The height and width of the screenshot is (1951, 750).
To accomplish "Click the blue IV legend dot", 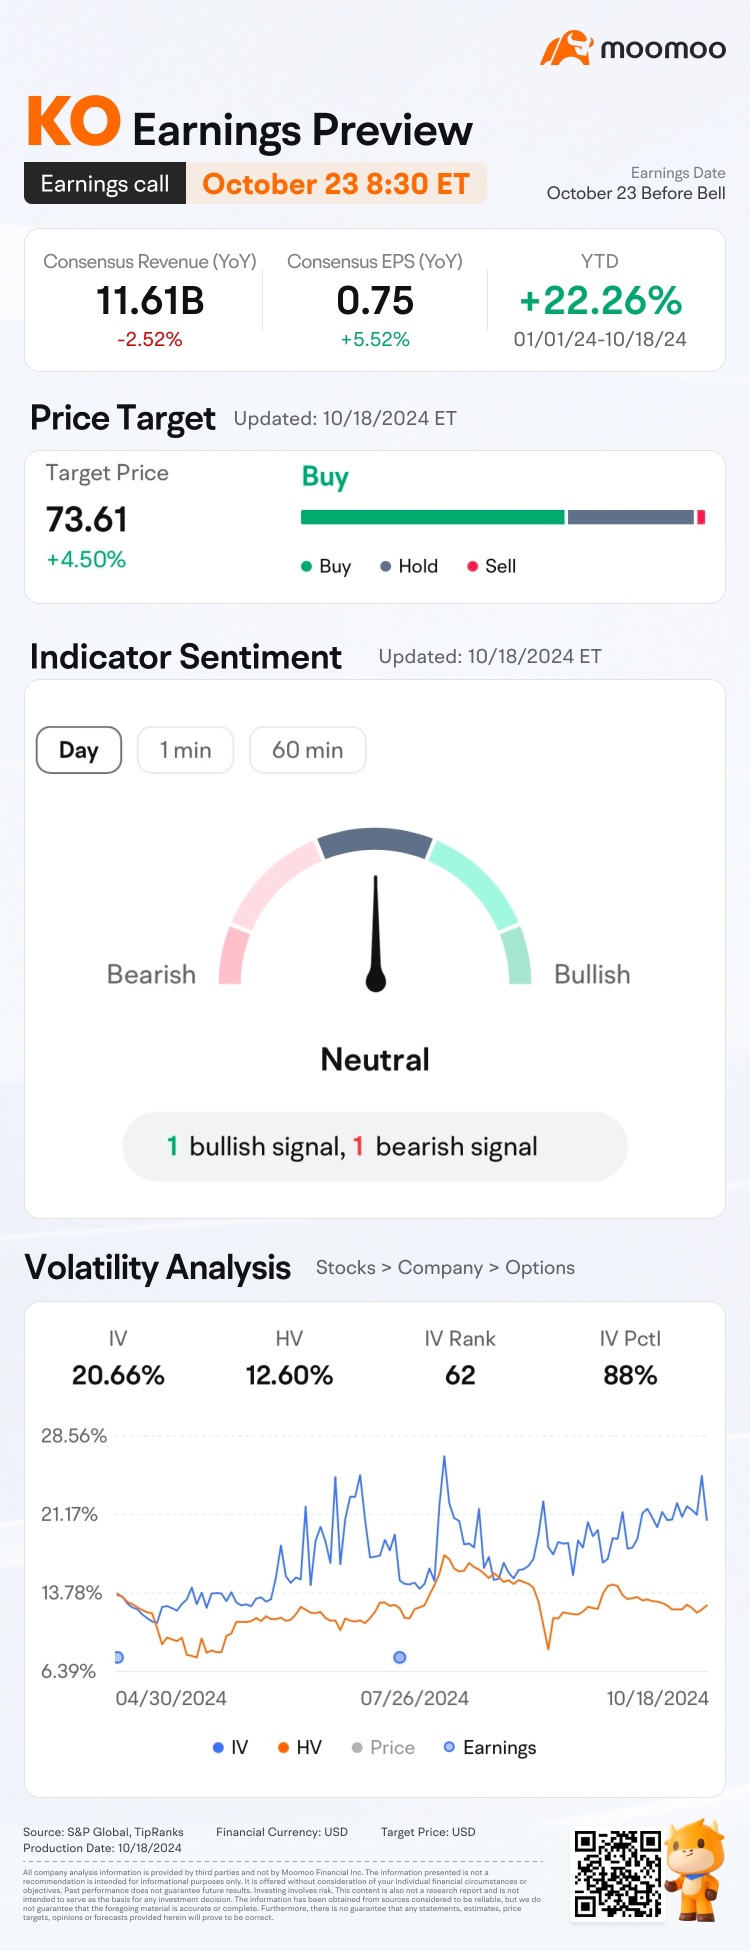I will pyautogui.click(x=218, y=1747).
